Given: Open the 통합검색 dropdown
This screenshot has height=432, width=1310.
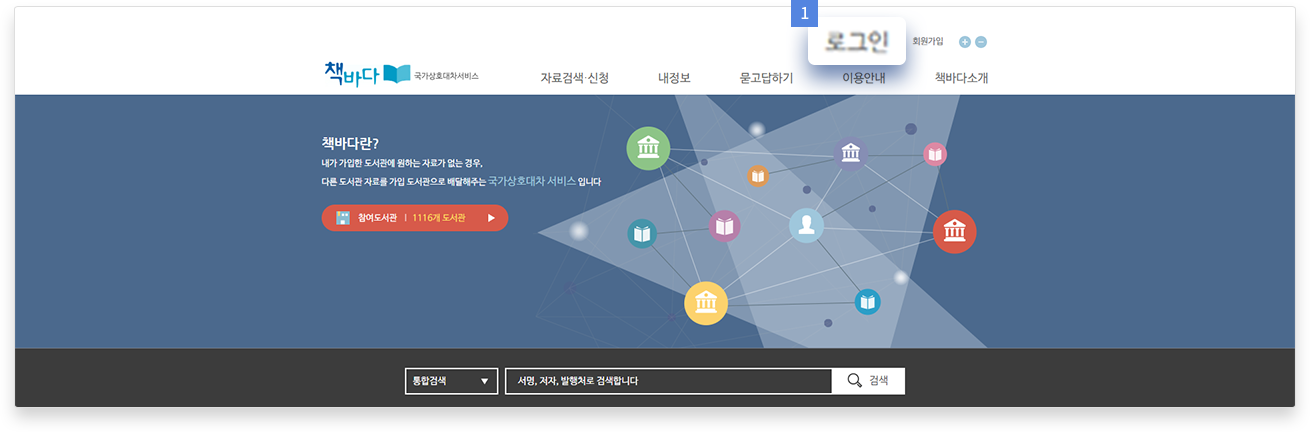Looking at the screenshot, I should pyautogui.click(x=451, y=381).
